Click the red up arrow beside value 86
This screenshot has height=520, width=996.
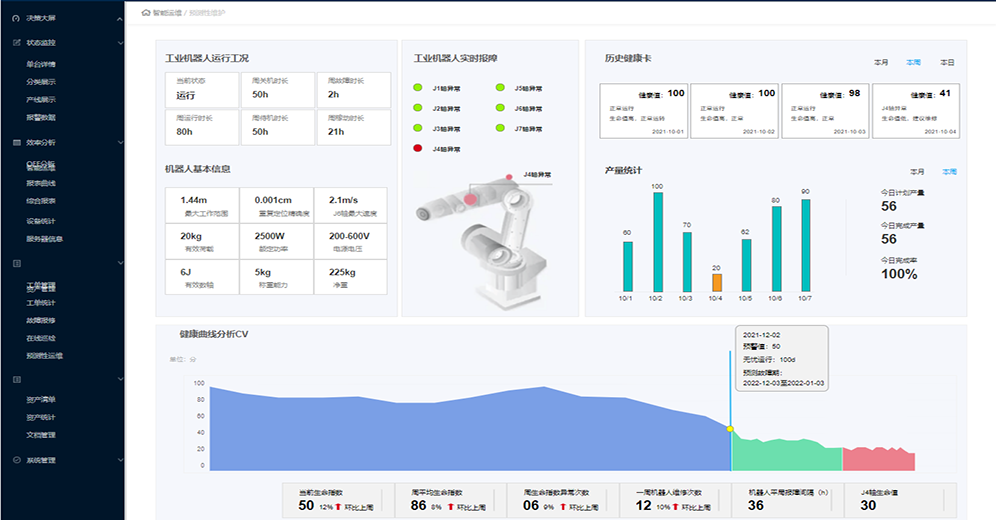450,507
